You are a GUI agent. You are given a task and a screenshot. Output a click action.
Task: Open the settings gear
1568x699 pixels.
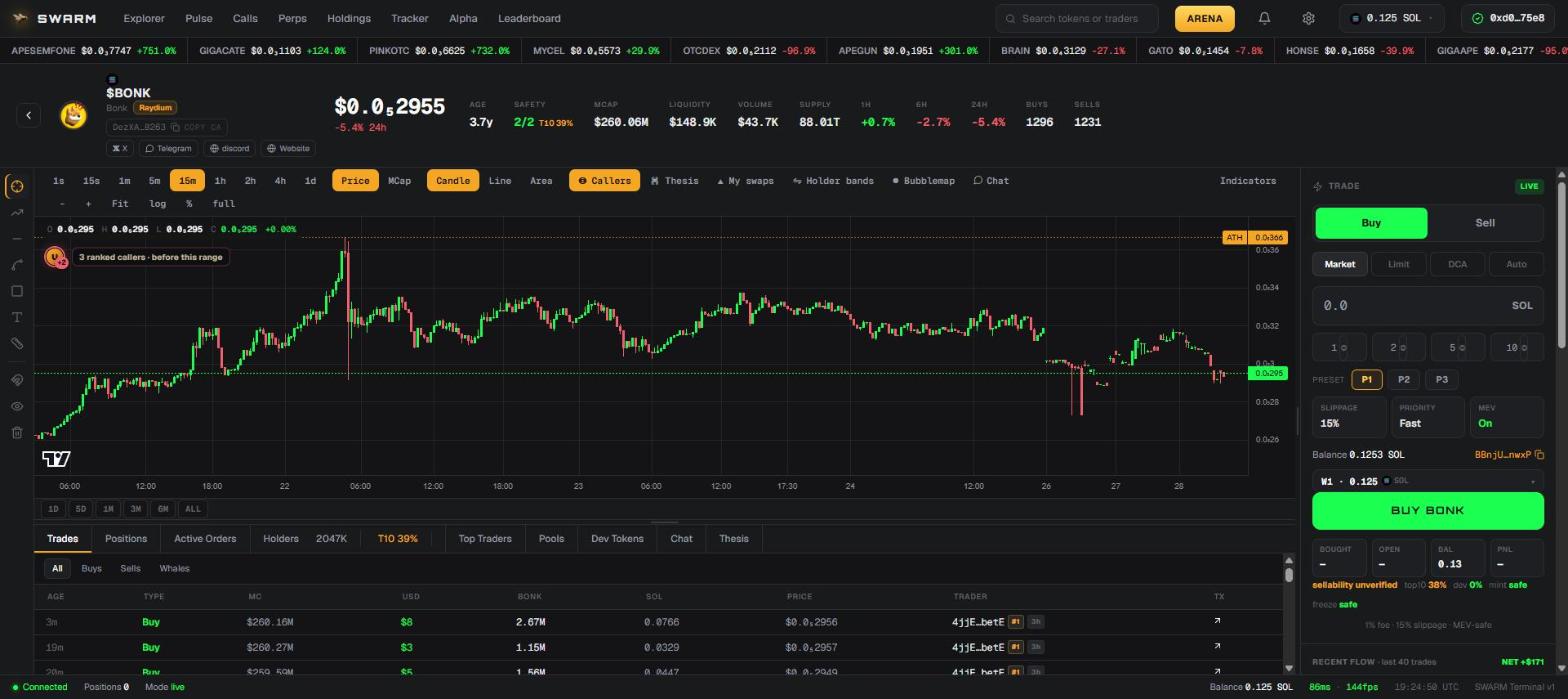coord(1308,18)
